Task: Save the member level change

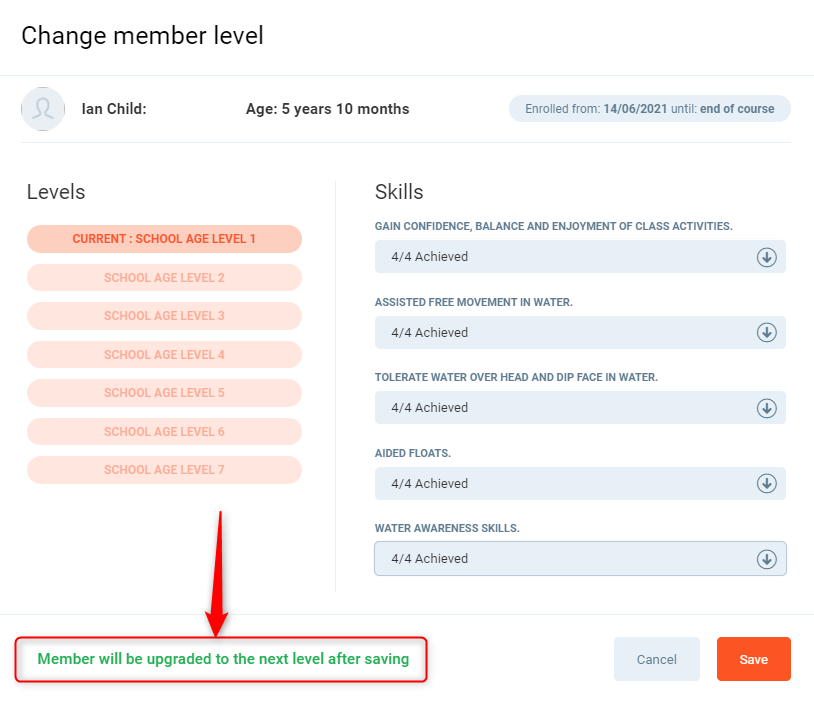Action: tap(753, 659)
